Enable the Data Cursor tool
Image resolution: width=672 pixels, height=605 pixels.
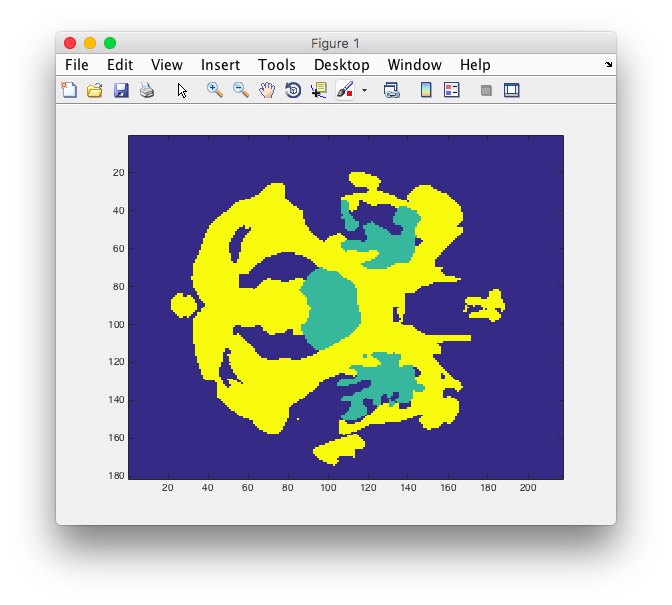tap(319, 90)
